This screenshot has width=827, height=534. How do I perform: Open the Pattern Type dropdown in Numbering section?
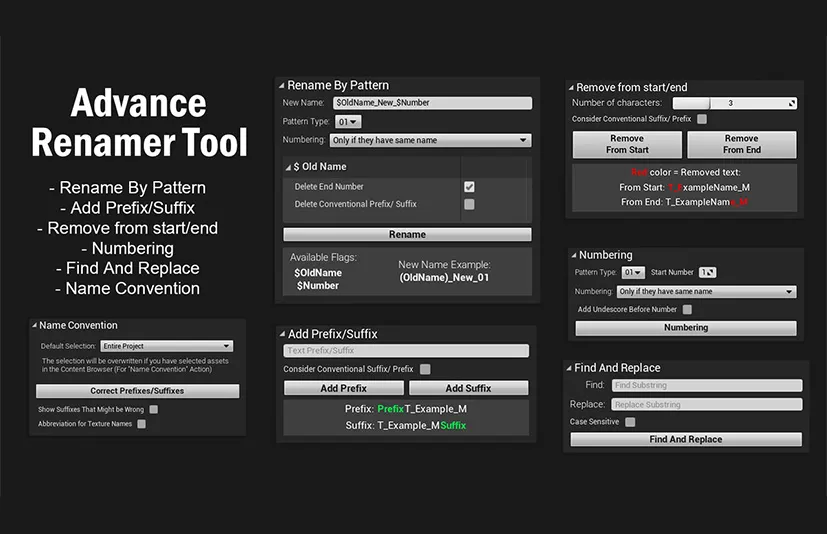[633, 273]
